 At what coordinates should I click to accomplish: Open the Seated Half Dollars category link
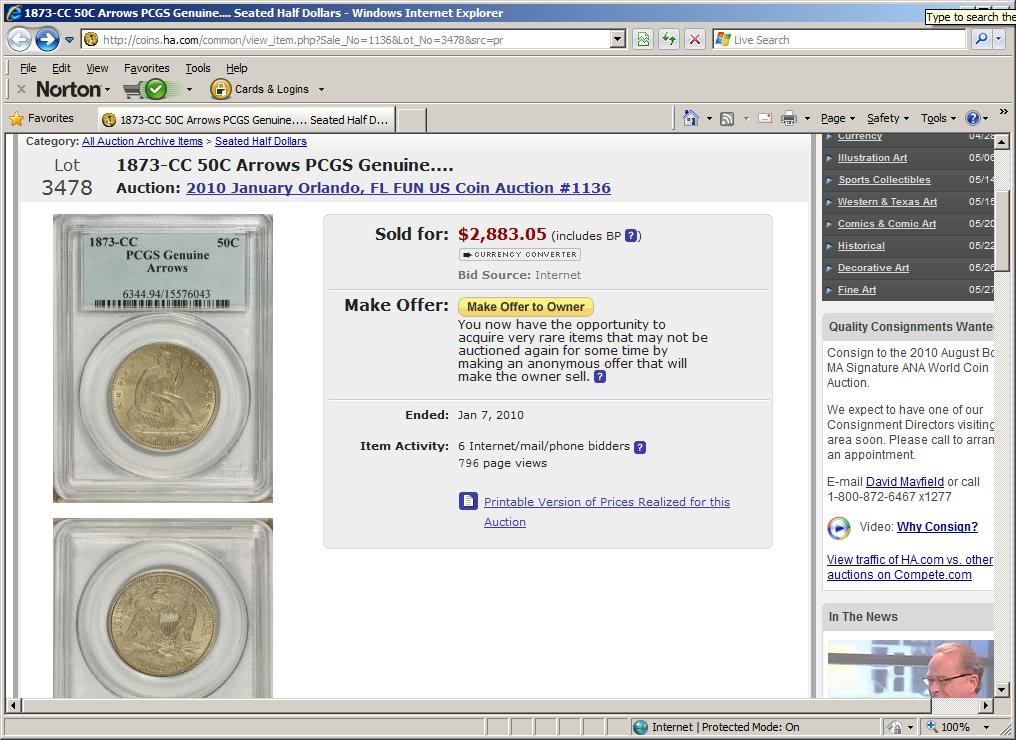click(x=260, y=141)
